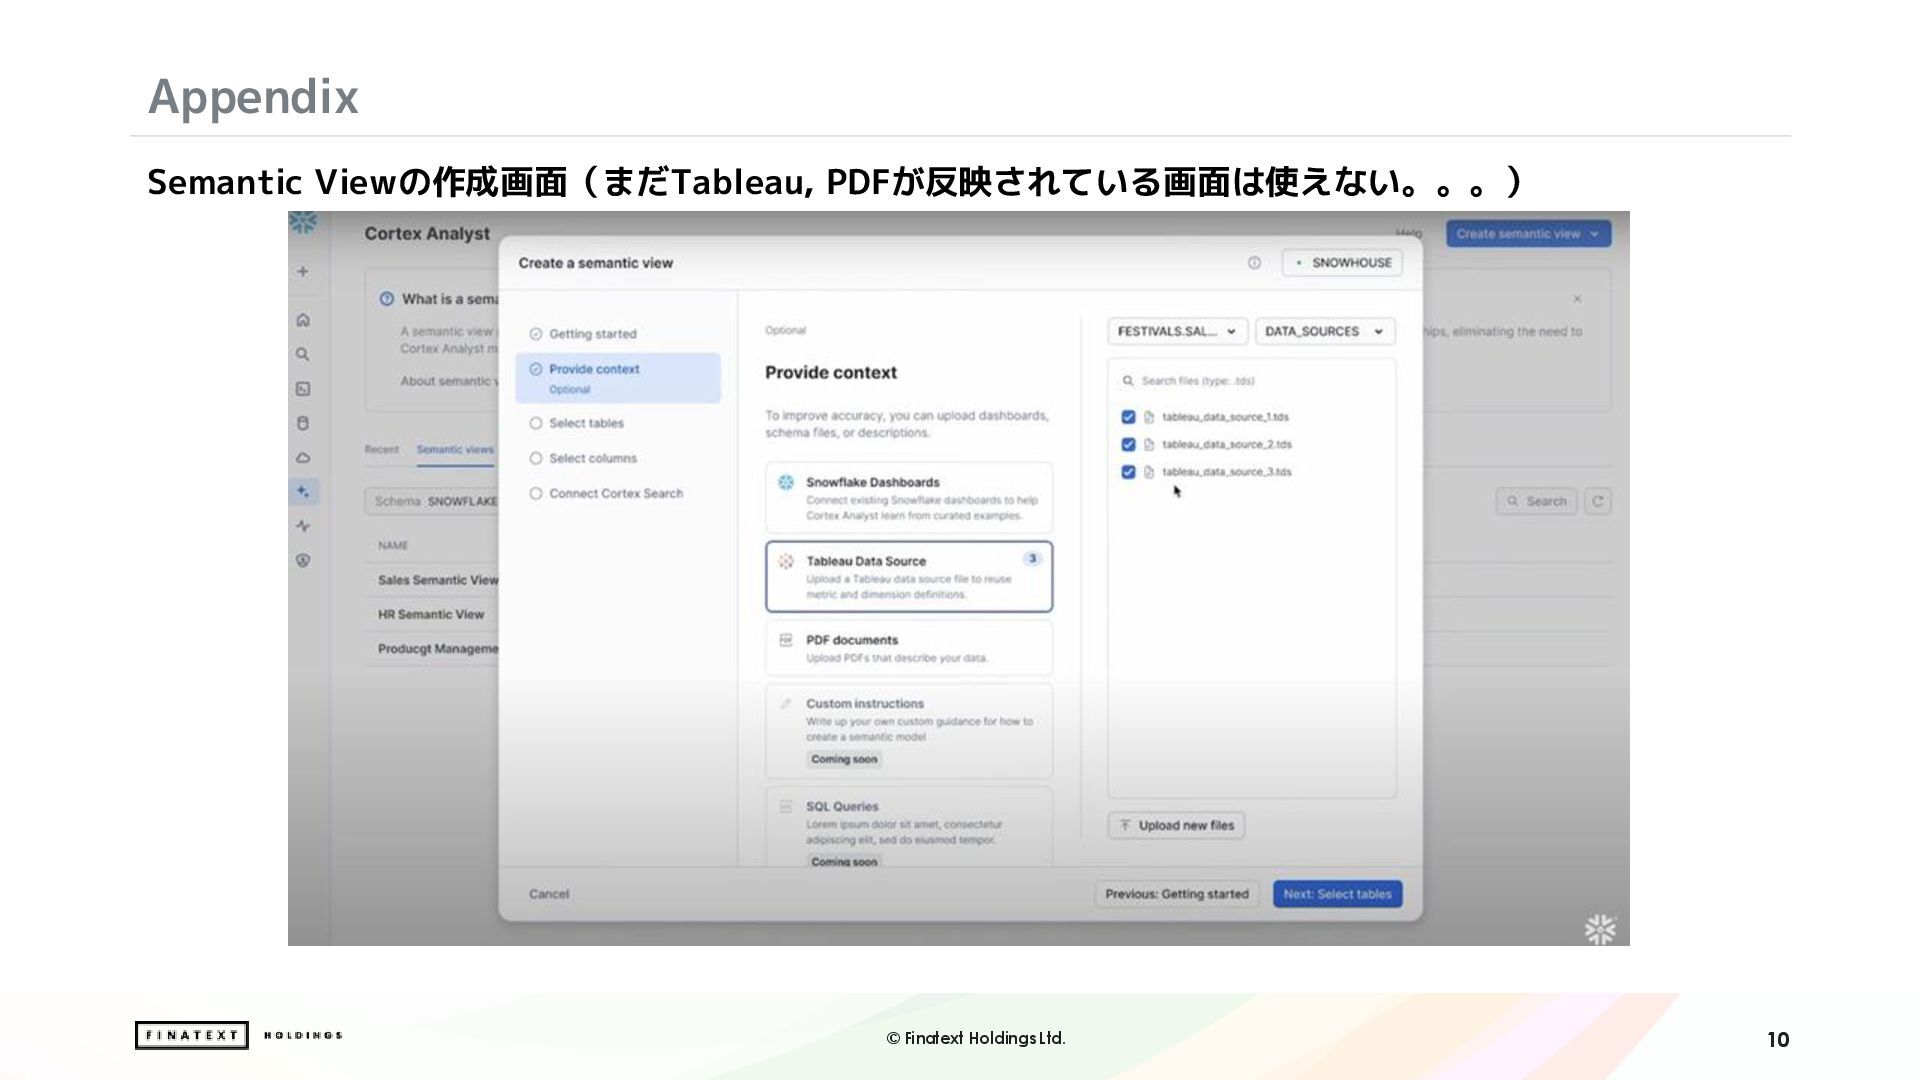Open the Search magnifier in left sidebar
1920x1080 pixels.
(x=303, y=354)
